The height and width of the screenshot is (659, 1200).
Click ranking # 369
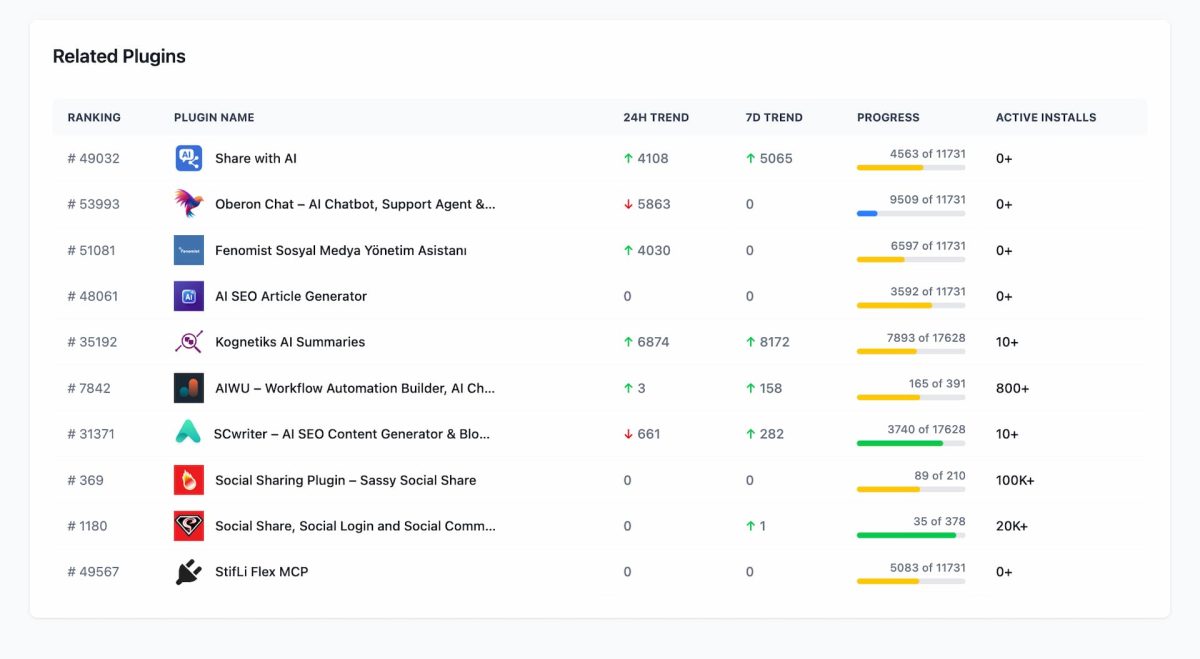coord(86,480)
